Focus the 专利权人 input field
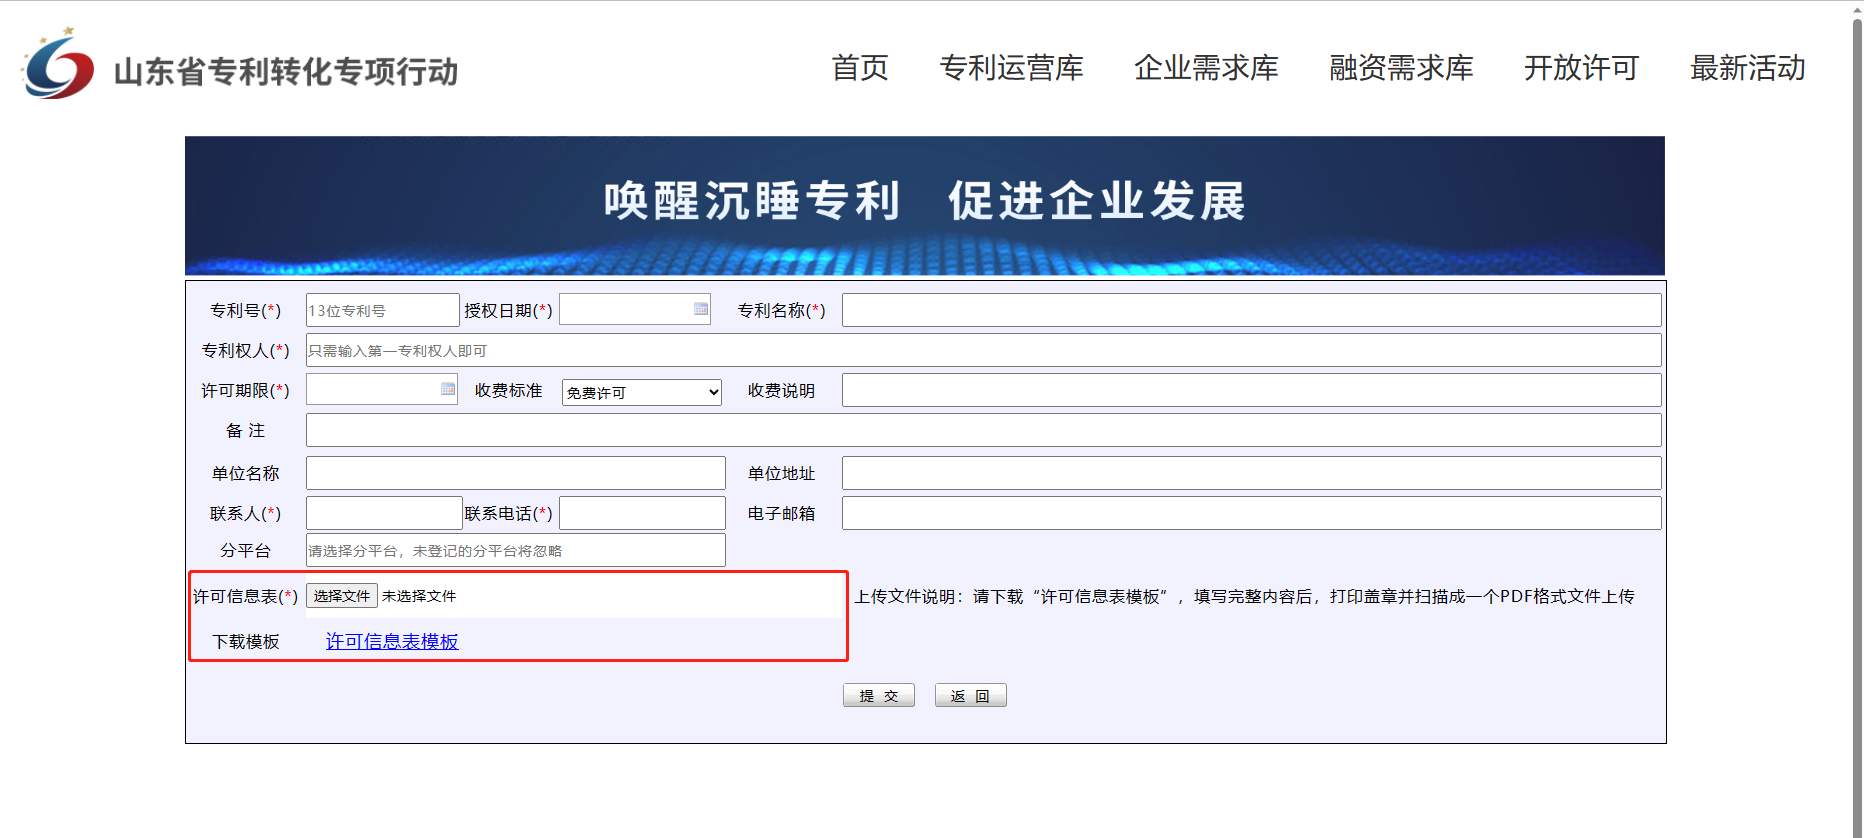Screen dimensions: 1864x838 click(983, 350)
